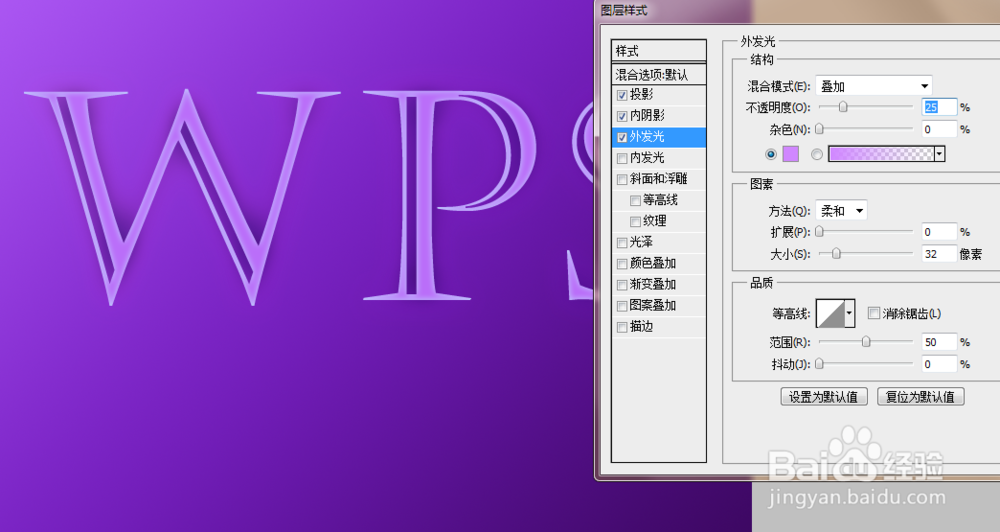The width and height of the screenshot is (1000, 532).
Task: Select the 渐变叠加 style row label
Action: point(653,284)
